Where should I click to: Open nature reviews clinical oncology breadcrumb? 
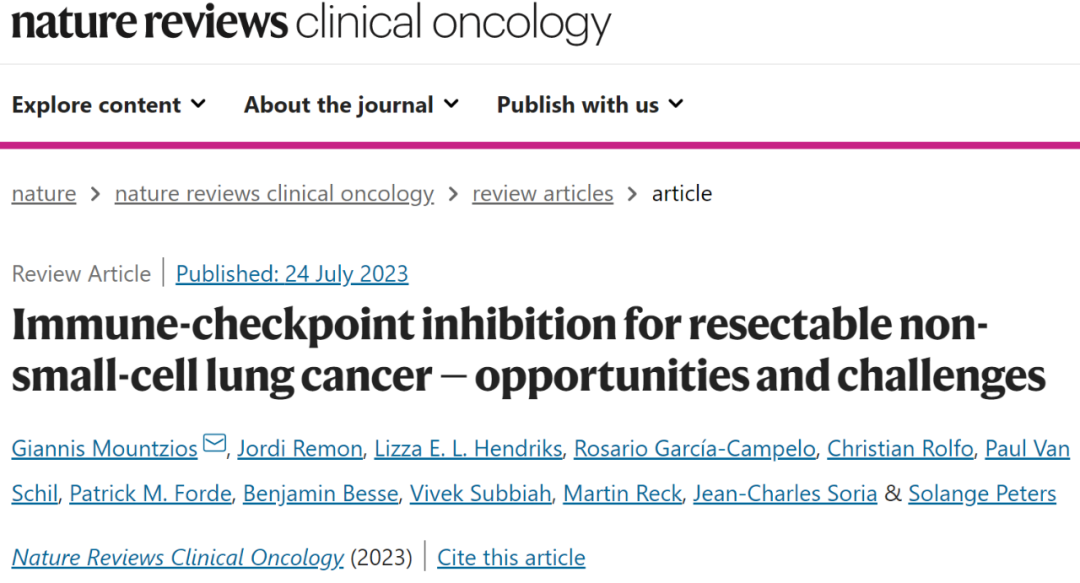pyautogui.click(x=274, y=193)
